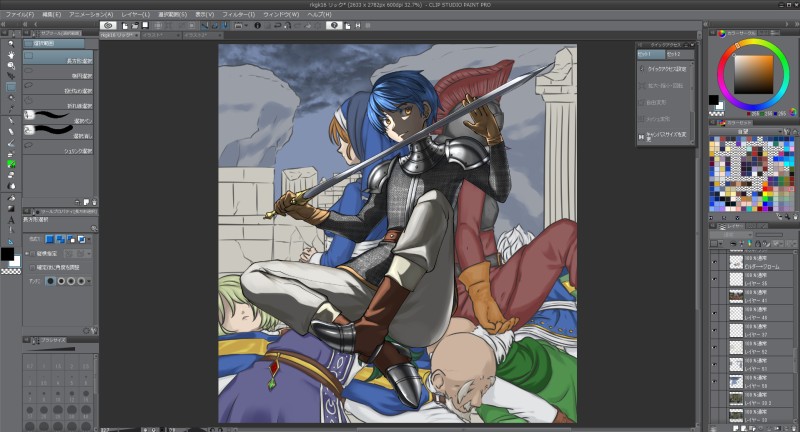800x432 pixels.
Task: Select レイヤー 51 thumbnail in layer panel
Action: pos(736,364)
